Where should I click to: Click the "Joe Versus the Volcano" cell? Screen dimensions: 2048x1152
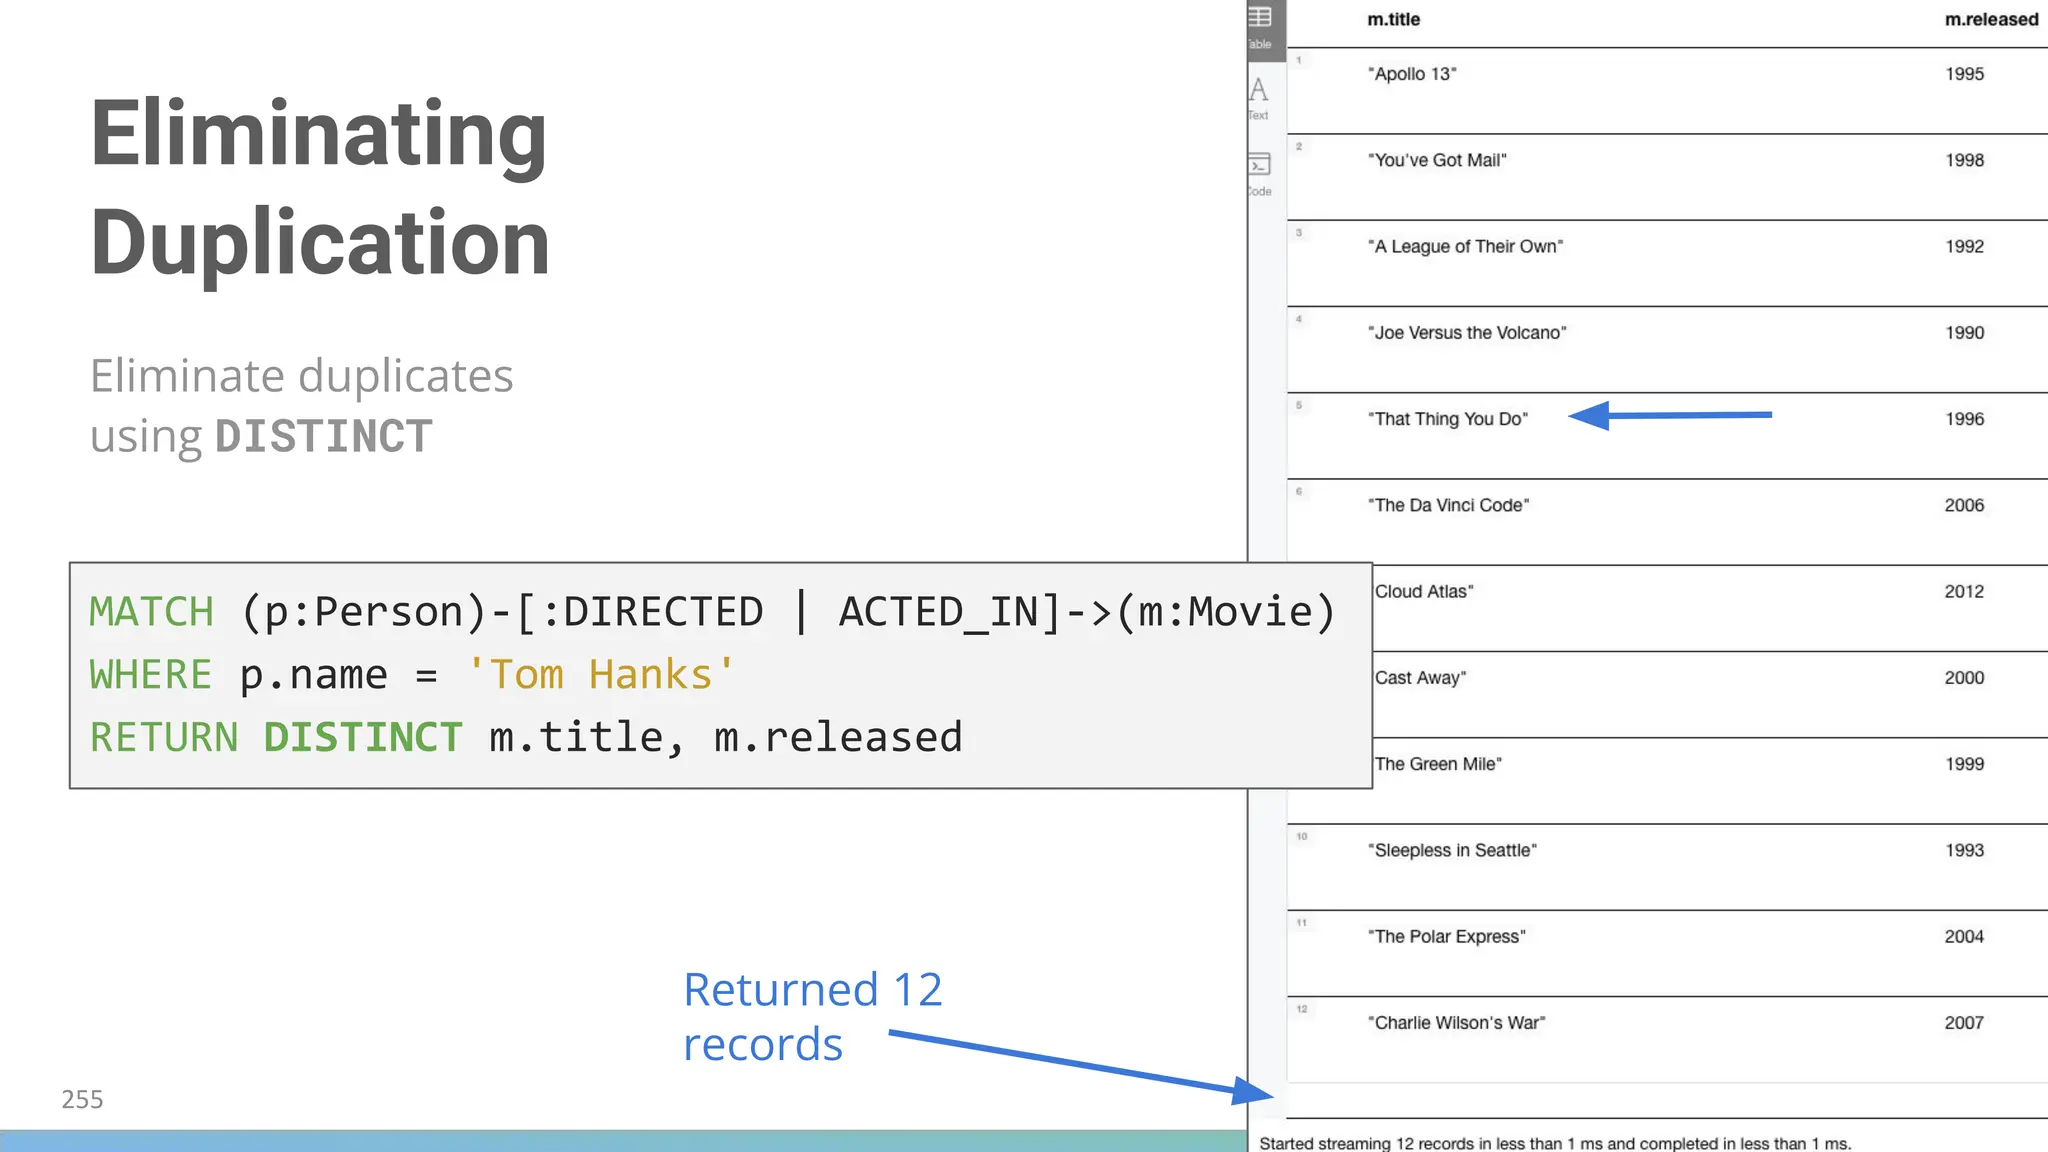tap(1467, 333)
